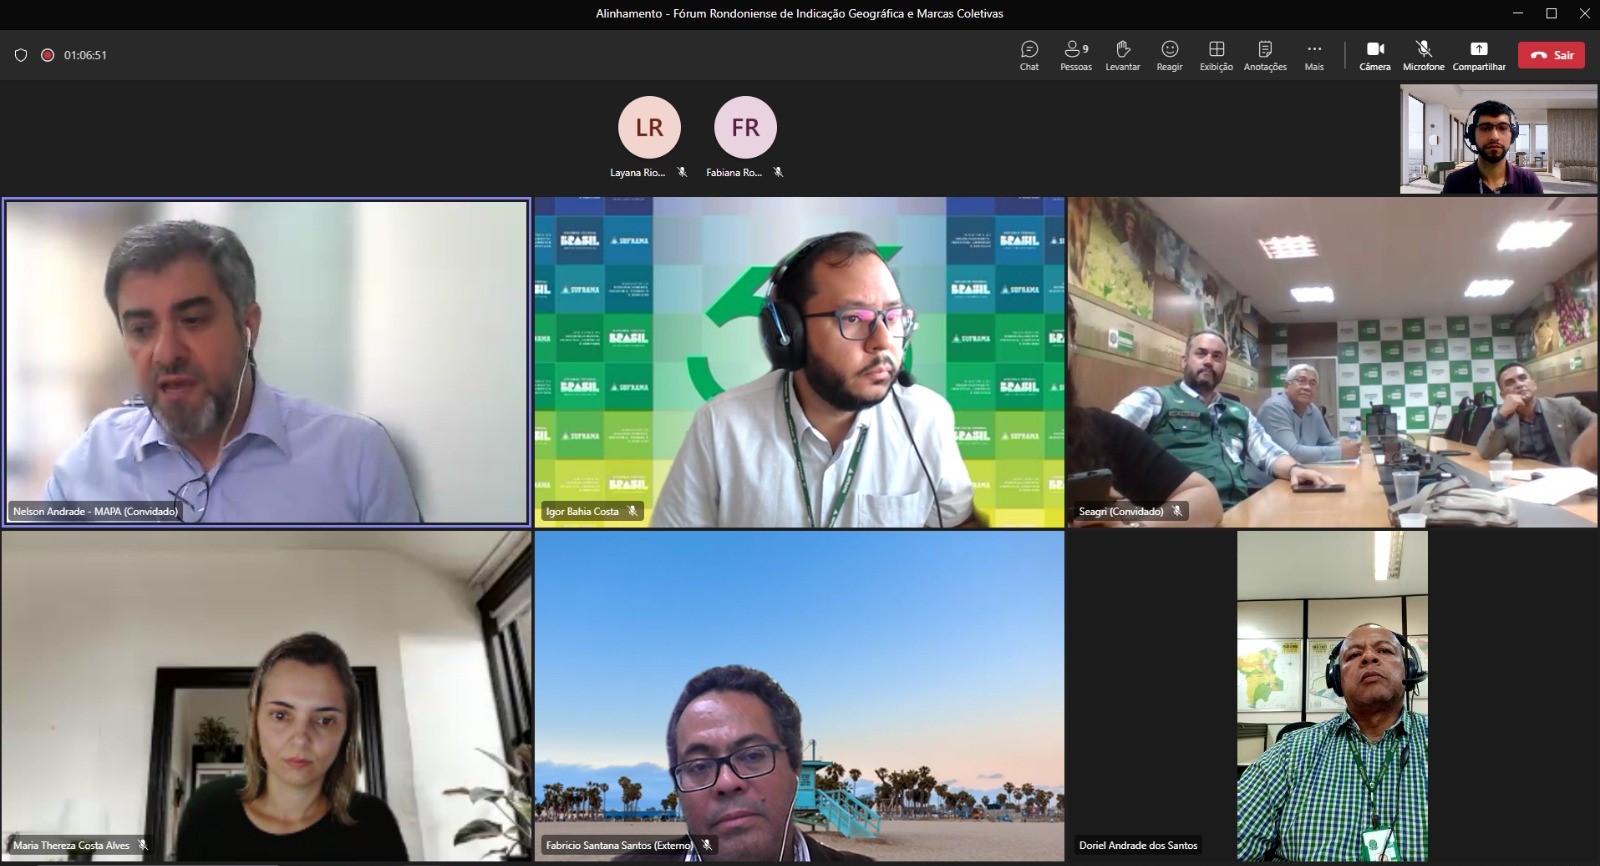1600x866 pixels.
Task: Toggle the Câmera on or off
Action: click(1375, 55)
